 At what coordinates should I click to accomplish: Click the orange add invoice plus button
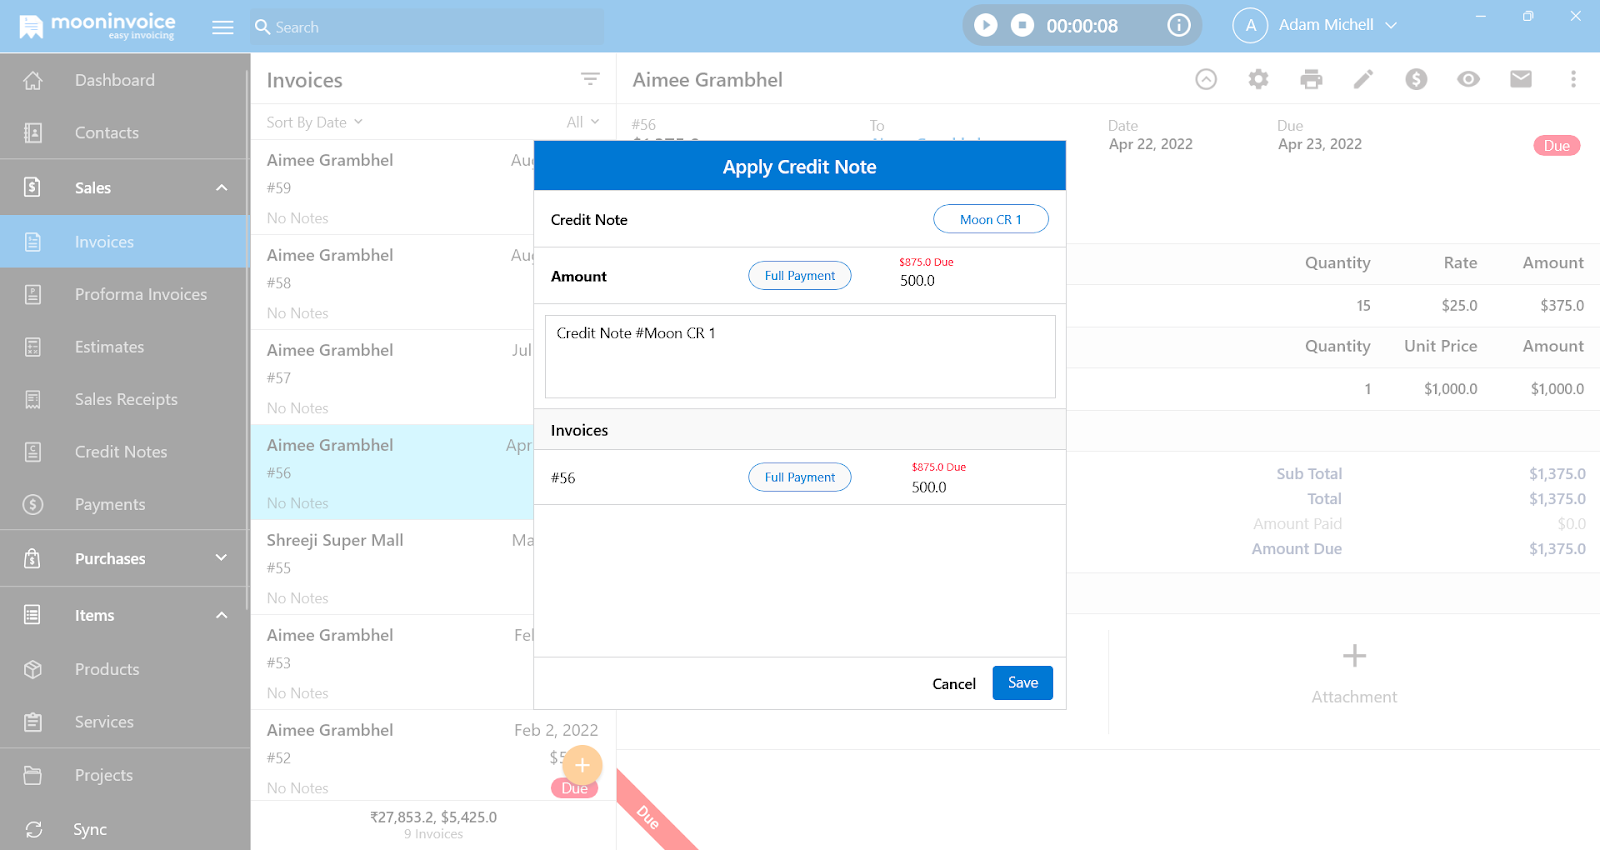point(582,765)
